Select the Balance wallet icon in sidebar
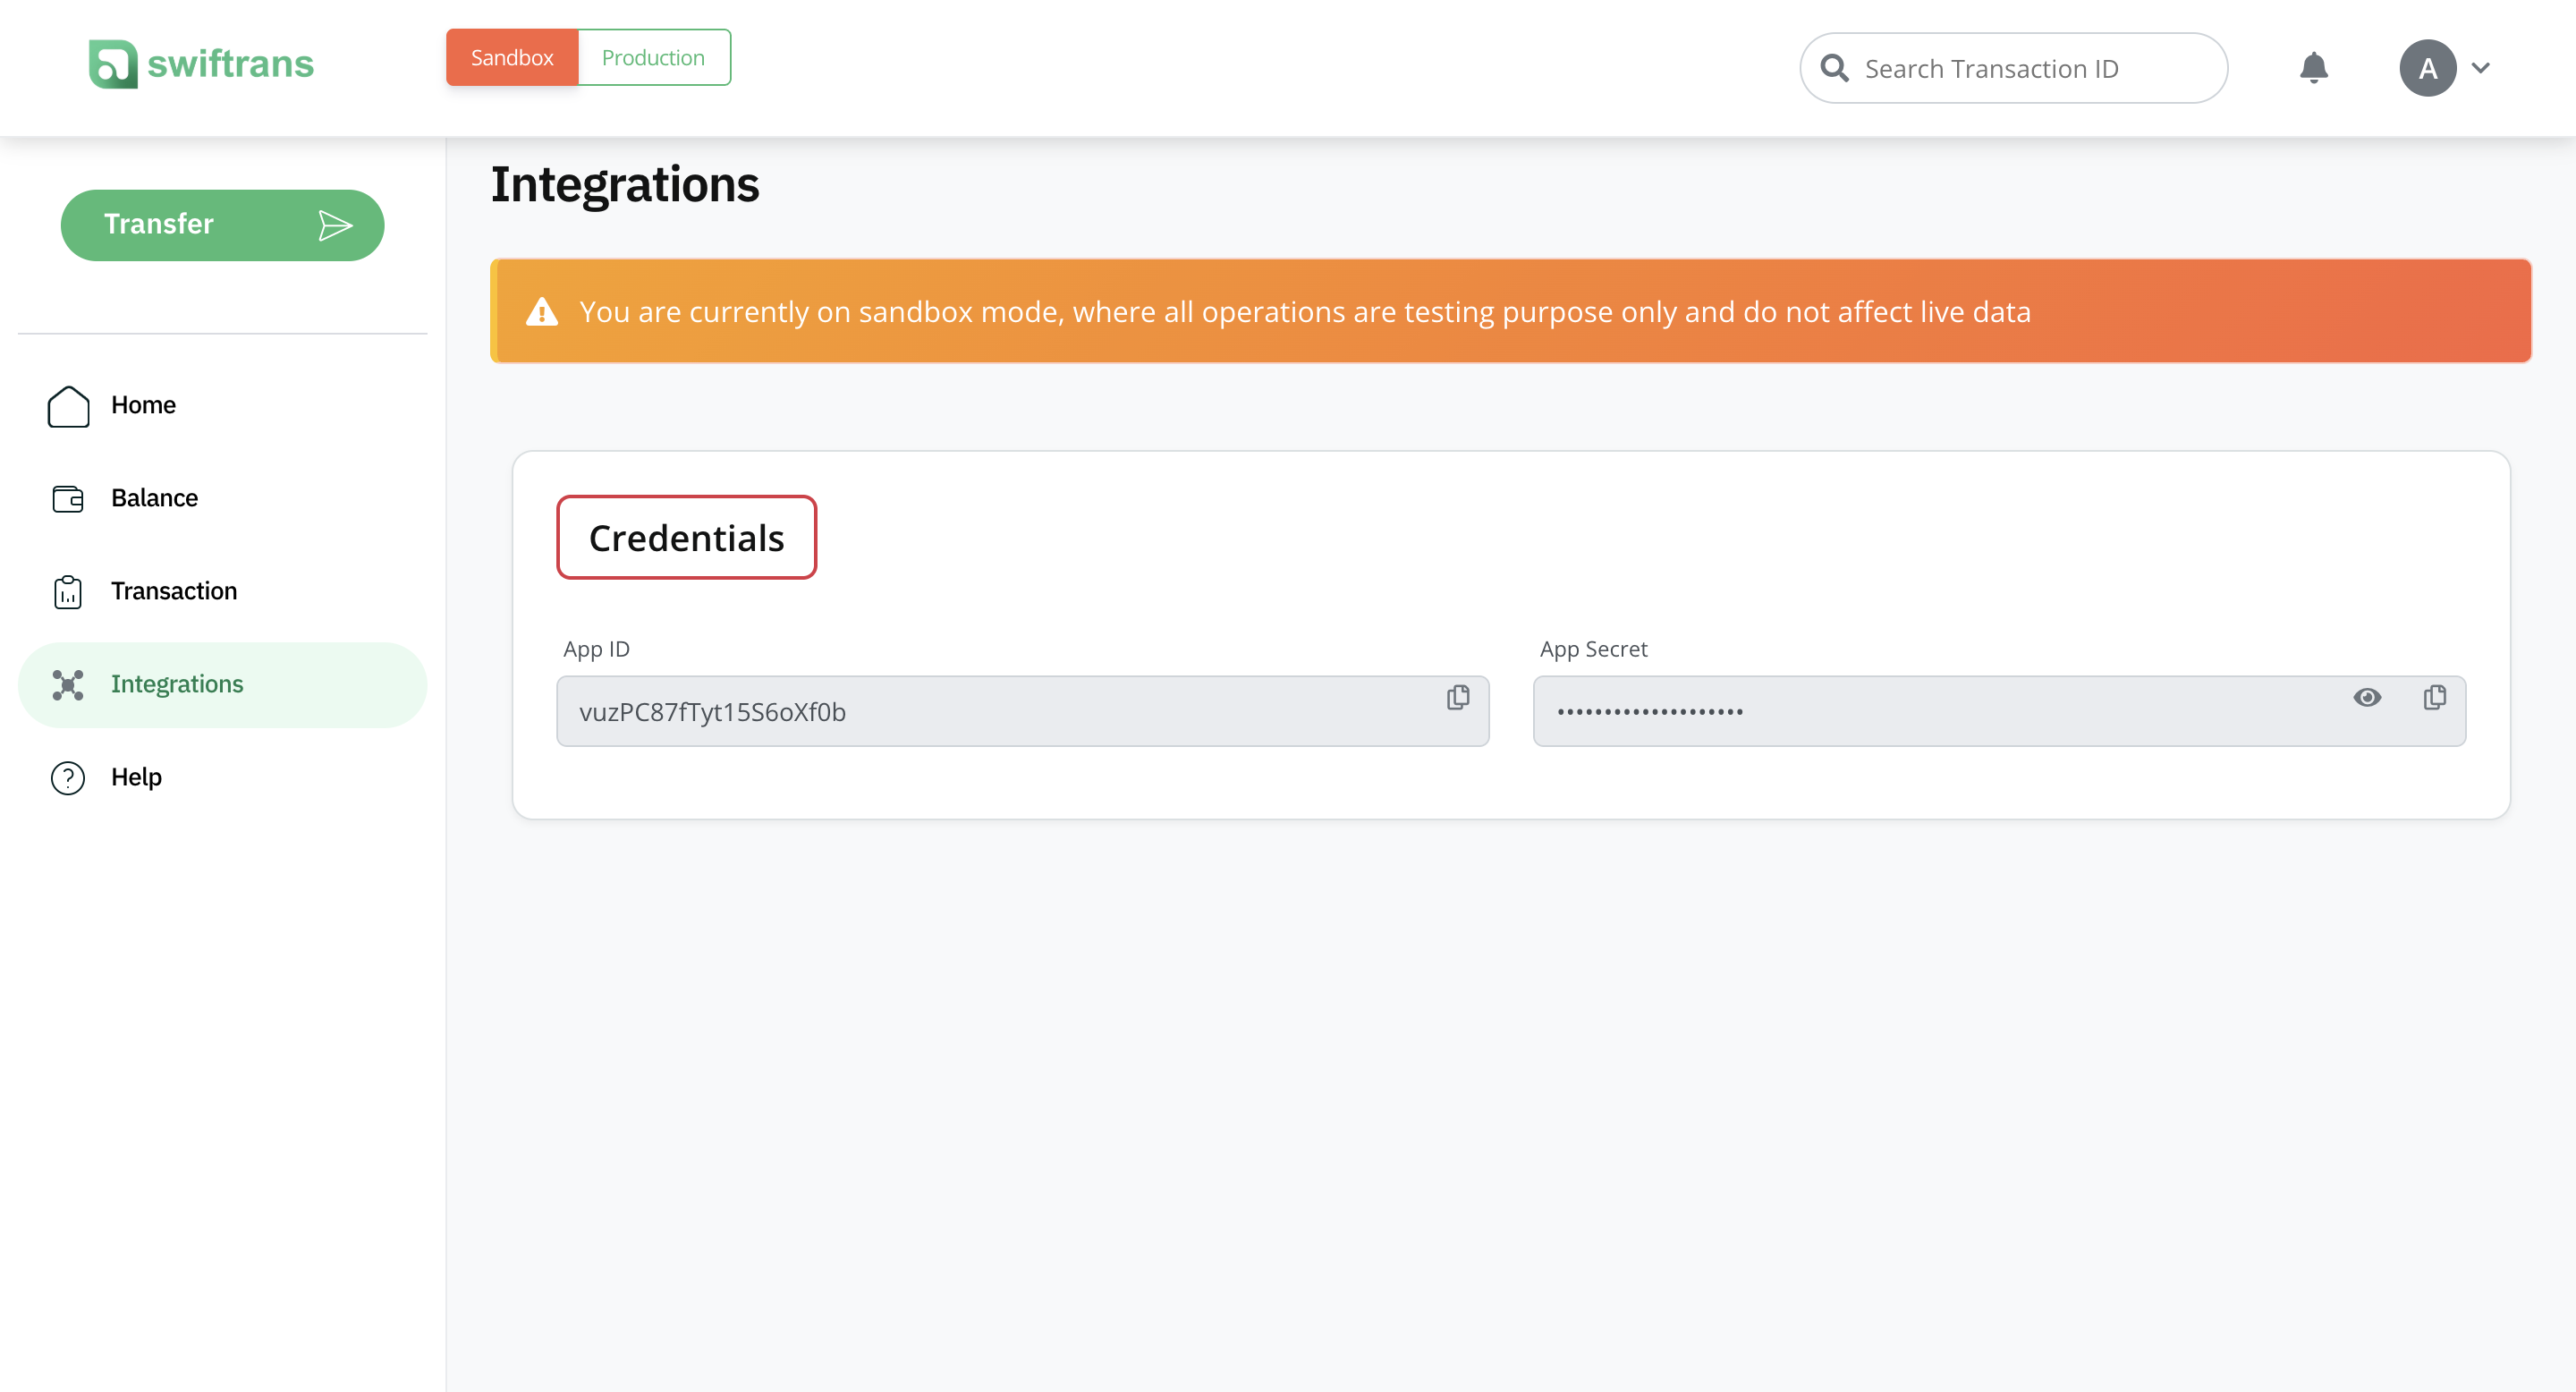The image size is (2576, 1392). [x=67, y=497]
